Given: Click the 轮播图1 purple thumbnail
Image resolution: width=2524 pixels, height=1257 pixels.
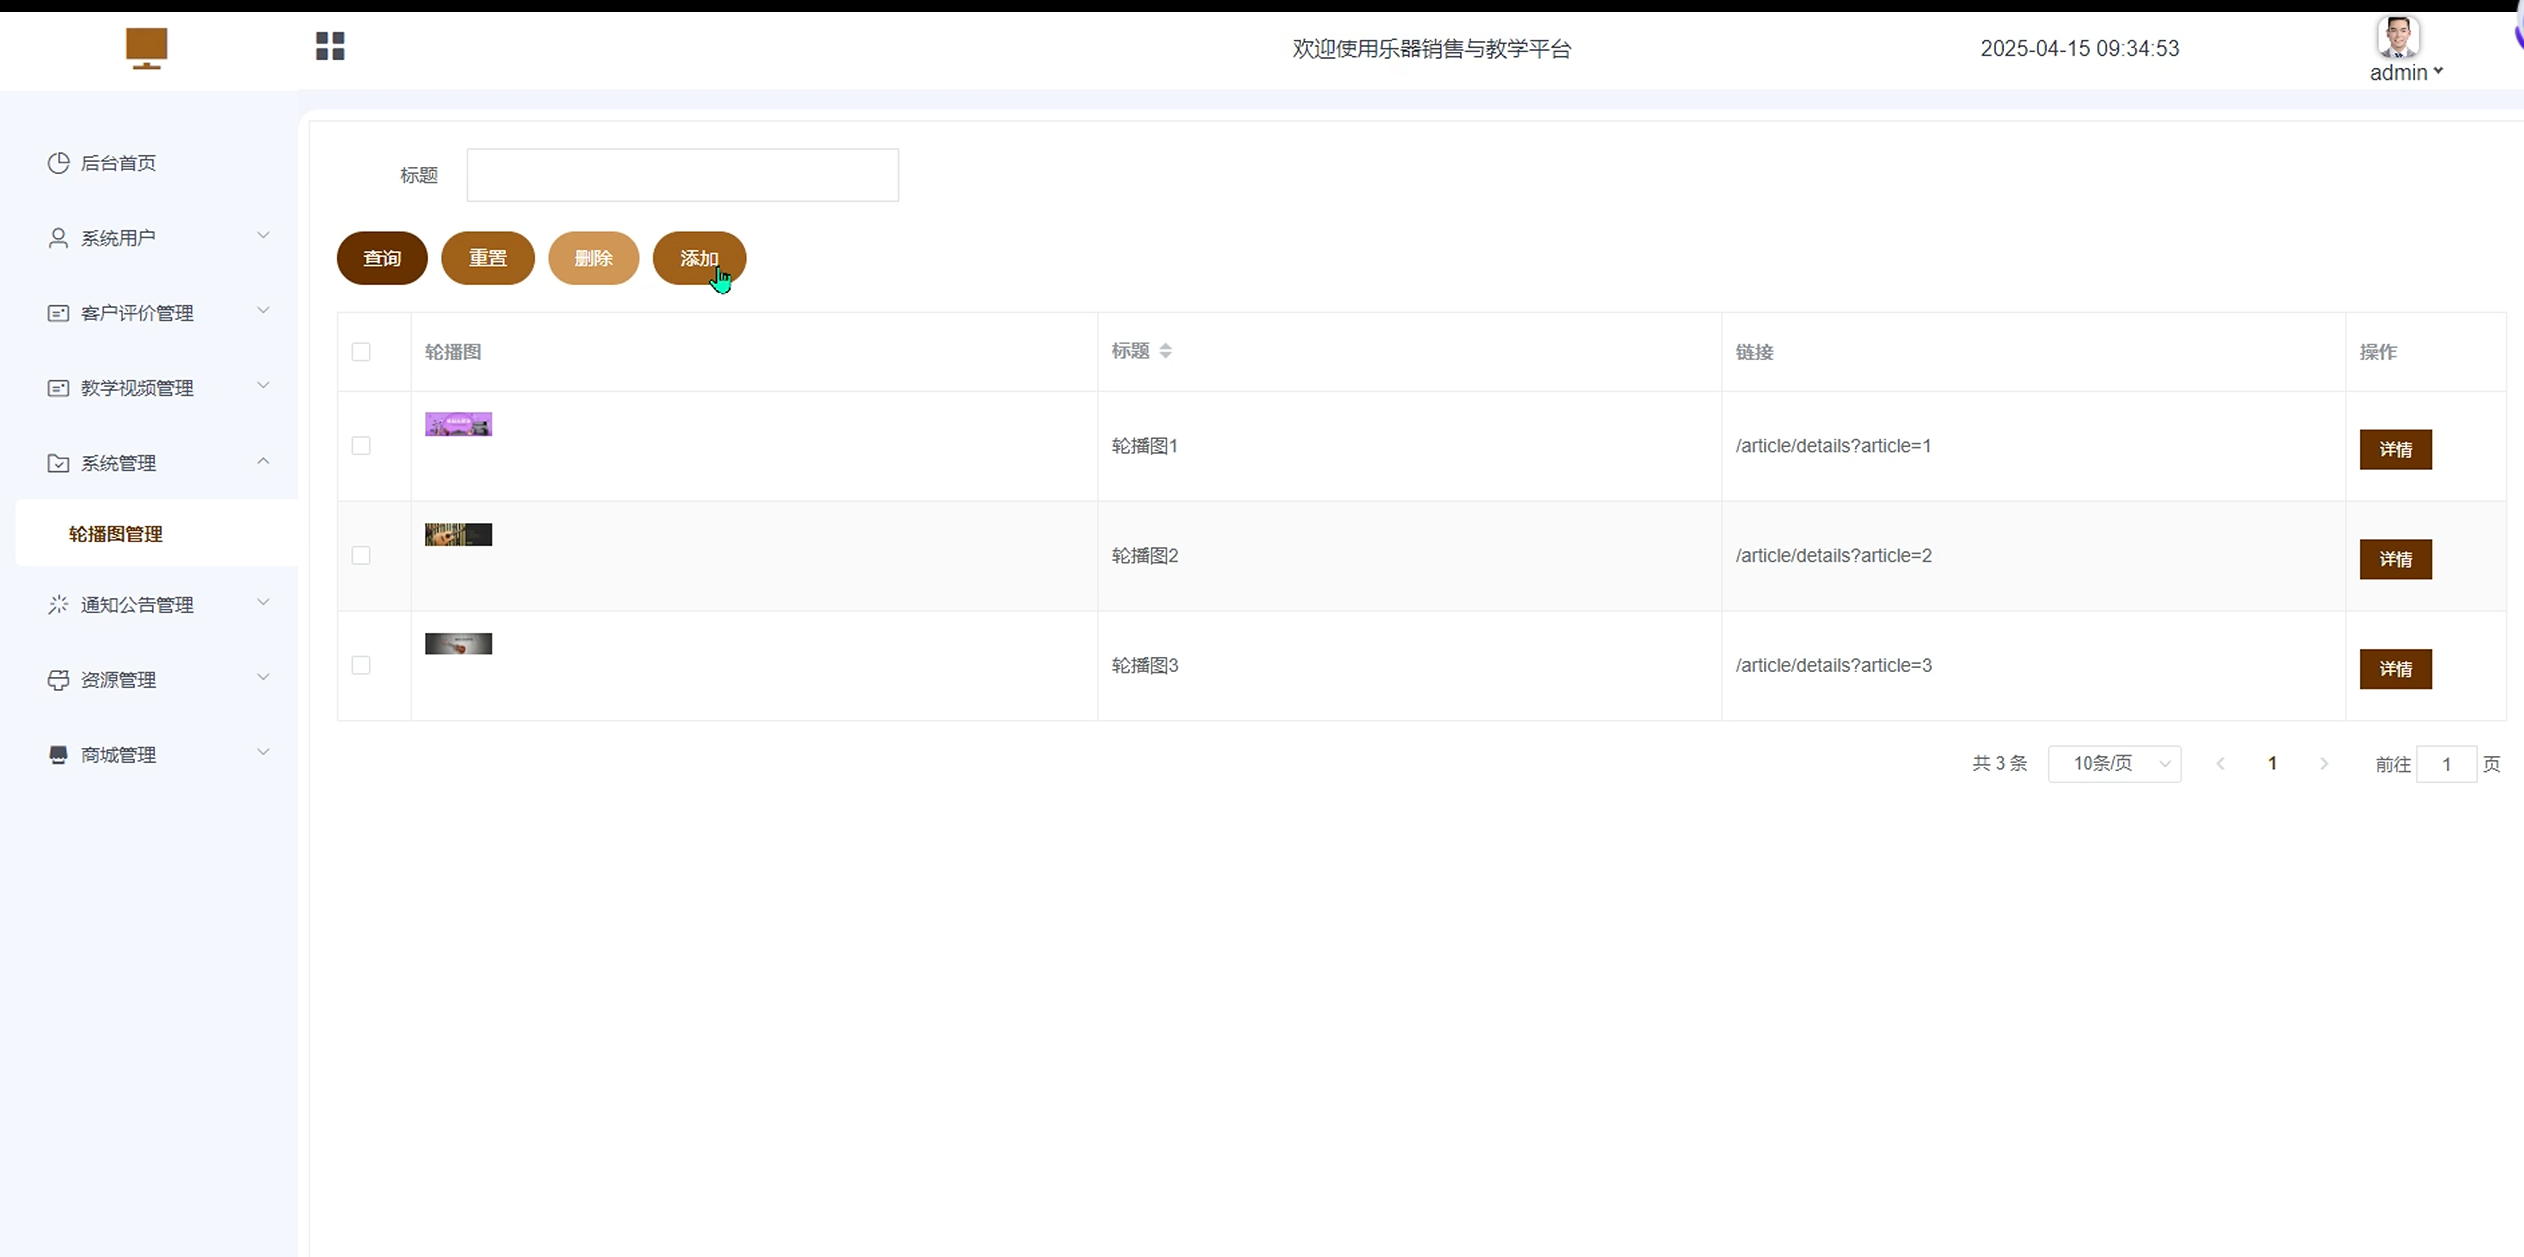Looking at the screenshot, I should (458, 425).
